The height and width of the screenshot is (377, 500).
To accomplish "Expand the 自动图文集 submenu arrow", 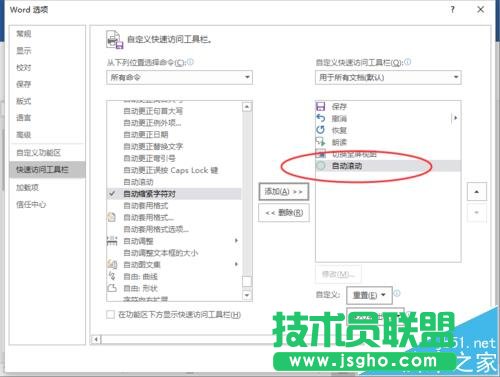I will pyautogui.click(x=236, y=264).
